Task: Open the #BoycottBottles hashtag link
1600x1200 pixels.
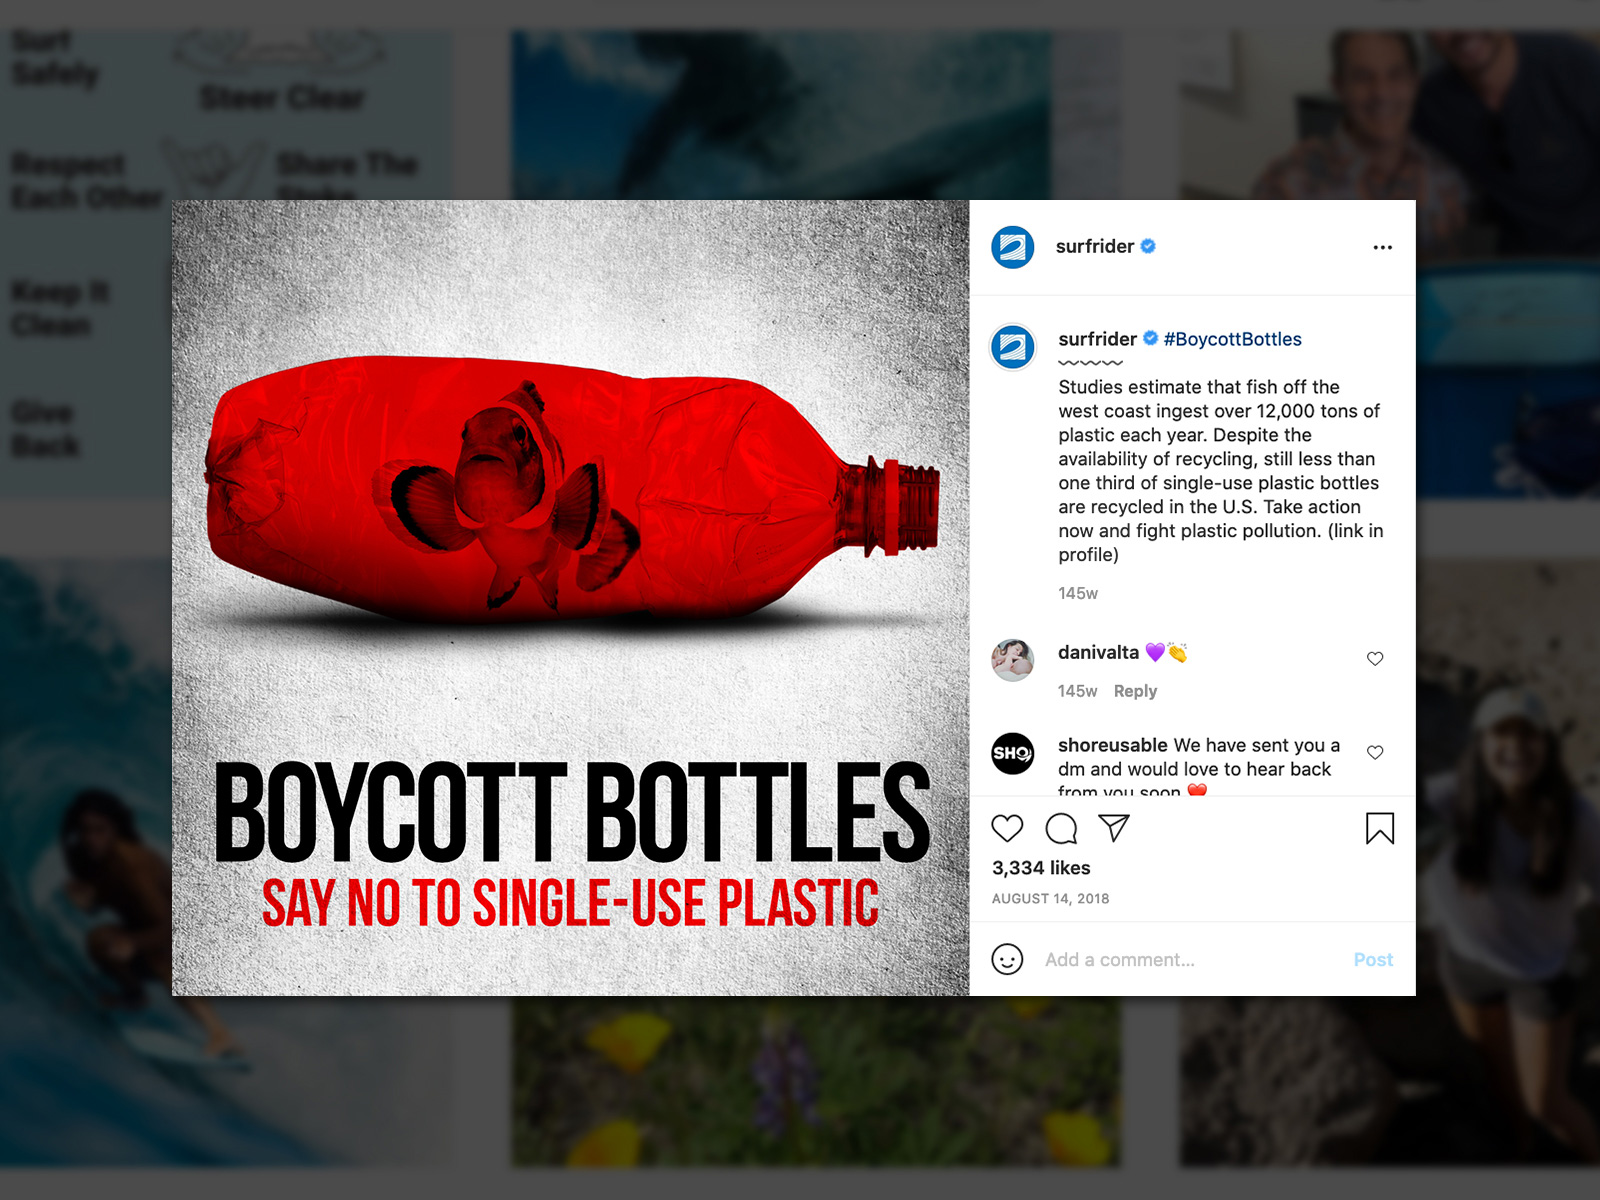Action: (x=1232, y=339)
